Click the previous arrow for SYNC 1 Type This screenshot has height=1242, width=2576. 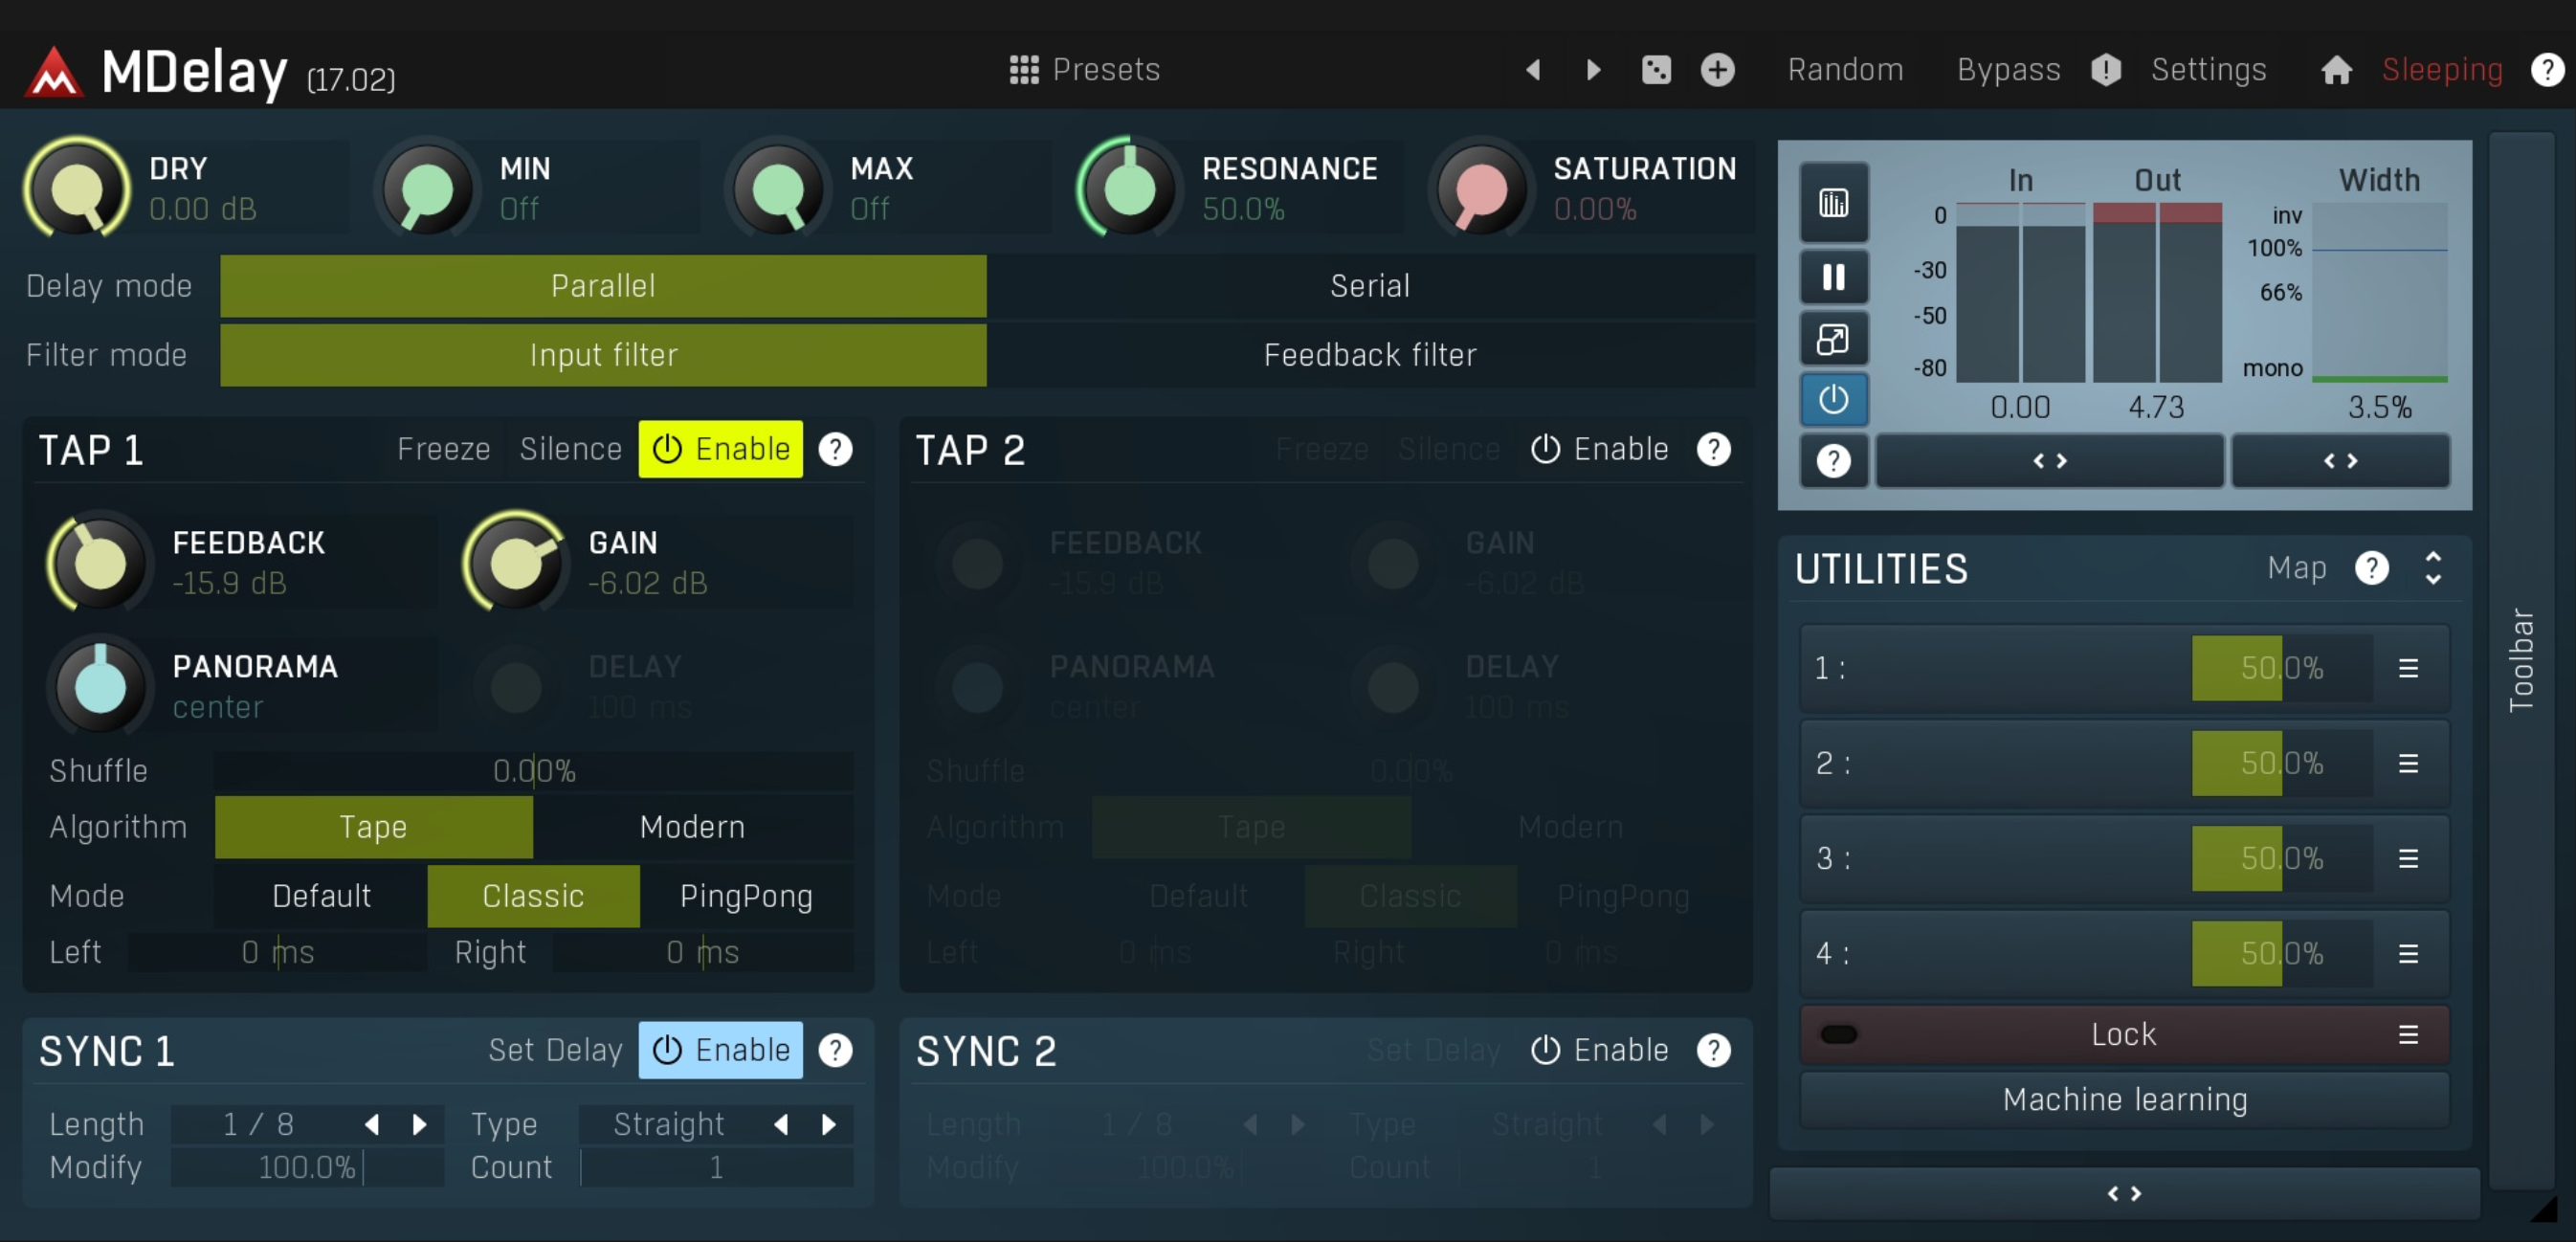tap(781, 1125)
